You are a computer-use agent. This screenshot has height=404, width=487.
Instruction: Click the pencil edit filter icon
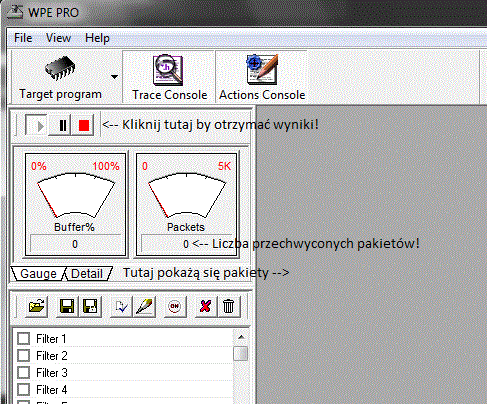[x=145, y=306]
